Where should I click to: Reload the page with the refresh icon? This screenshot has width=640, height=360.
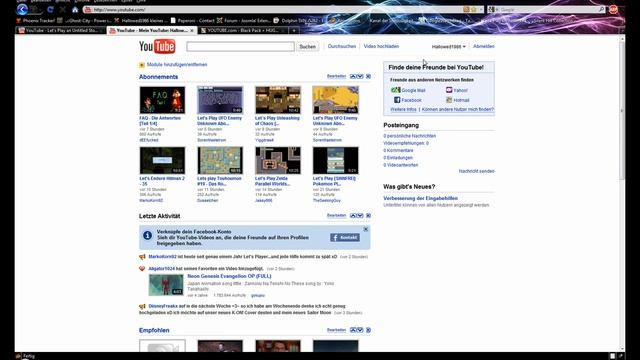pyautogui.click(x=50, y=9)
